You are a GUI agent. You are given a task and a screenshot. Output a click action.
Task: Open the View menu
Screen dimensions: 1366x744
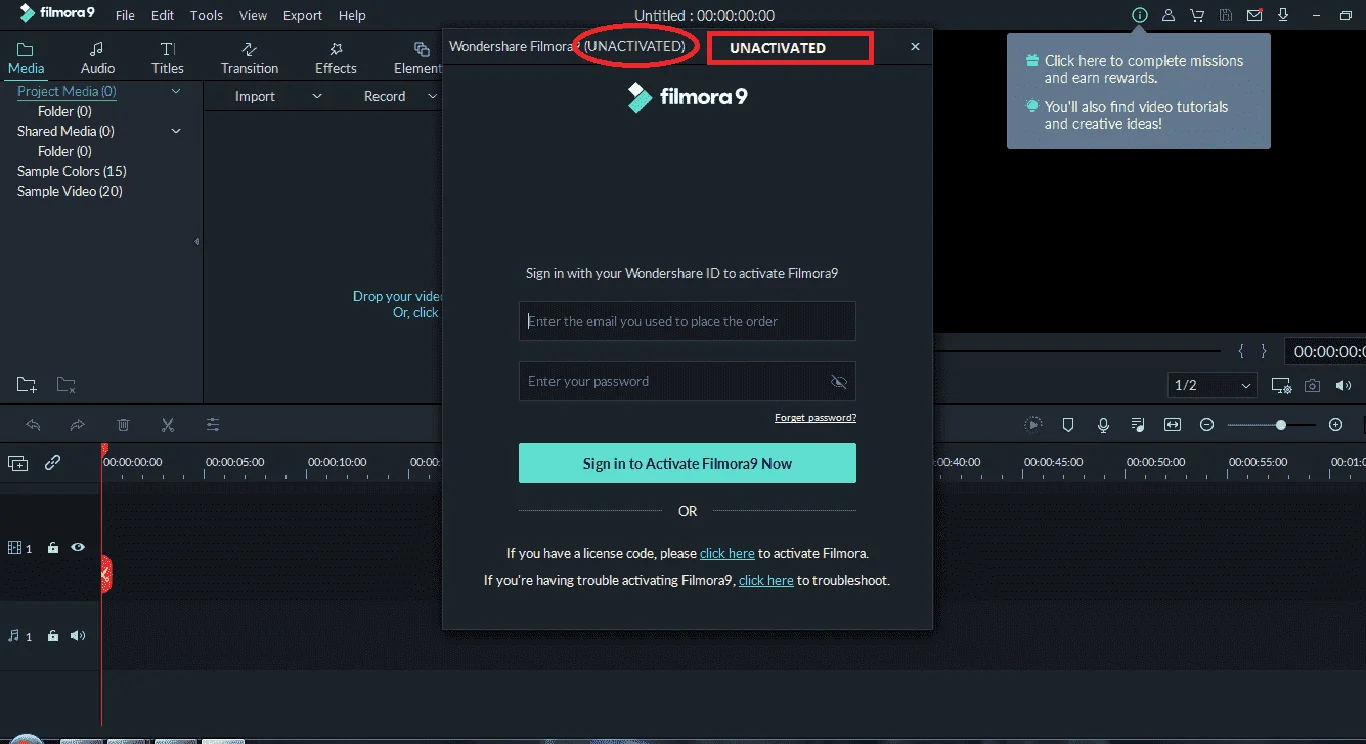click(x=253, y=15)
